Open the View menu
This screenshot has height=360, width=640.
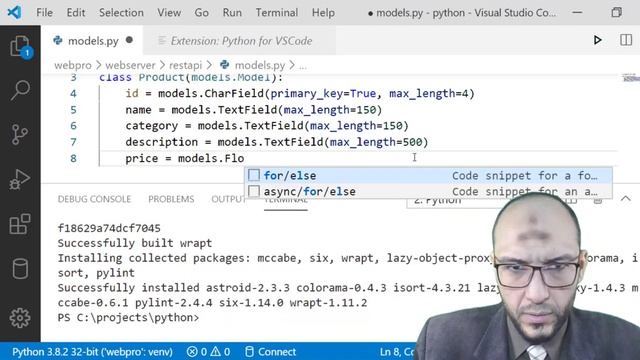point(169,13)
